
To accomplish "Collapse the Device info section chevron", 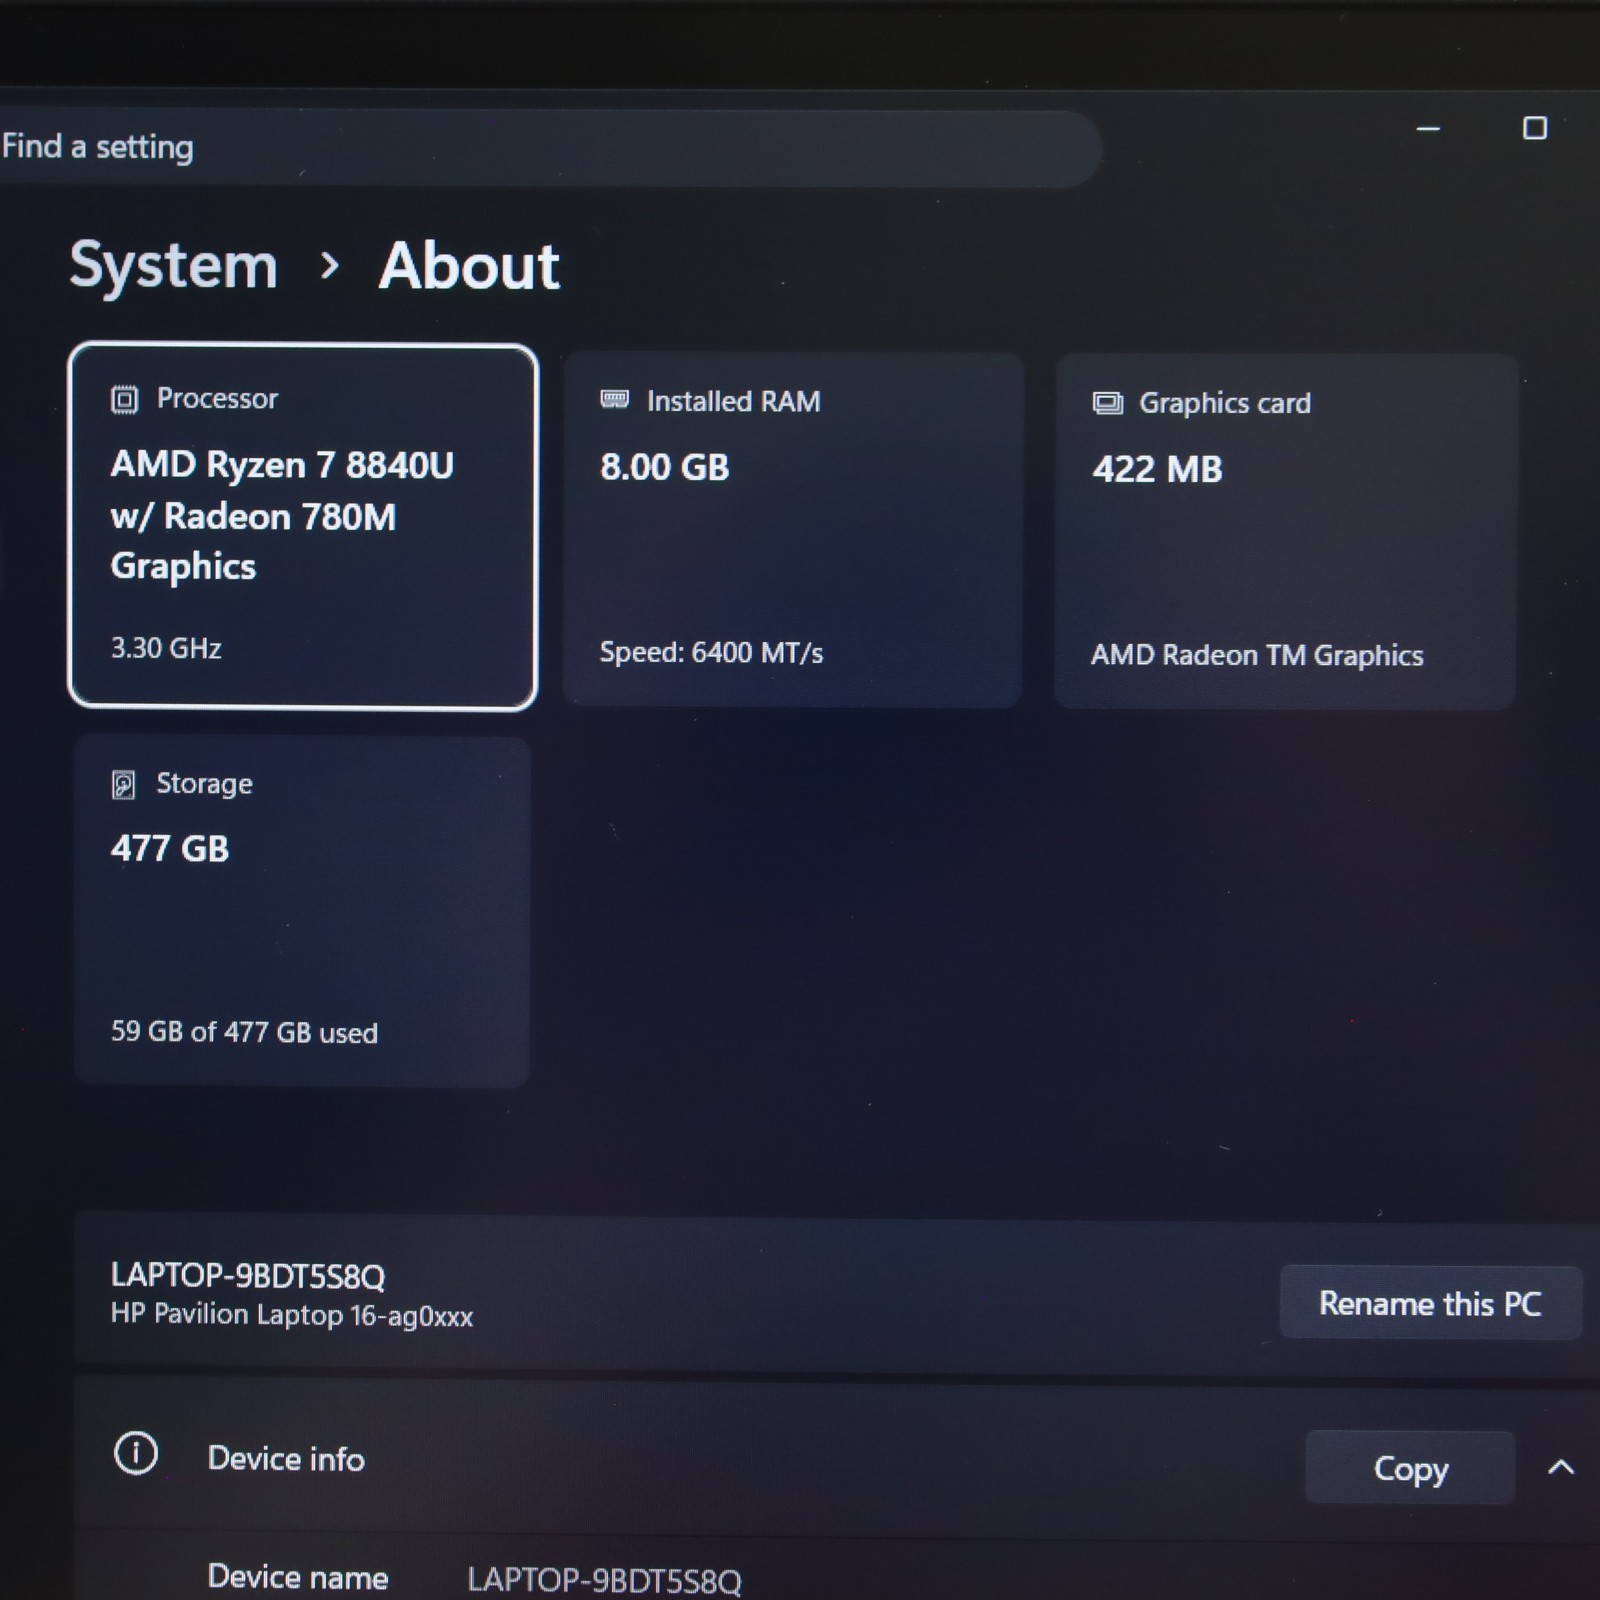I will [1561, 1467].
